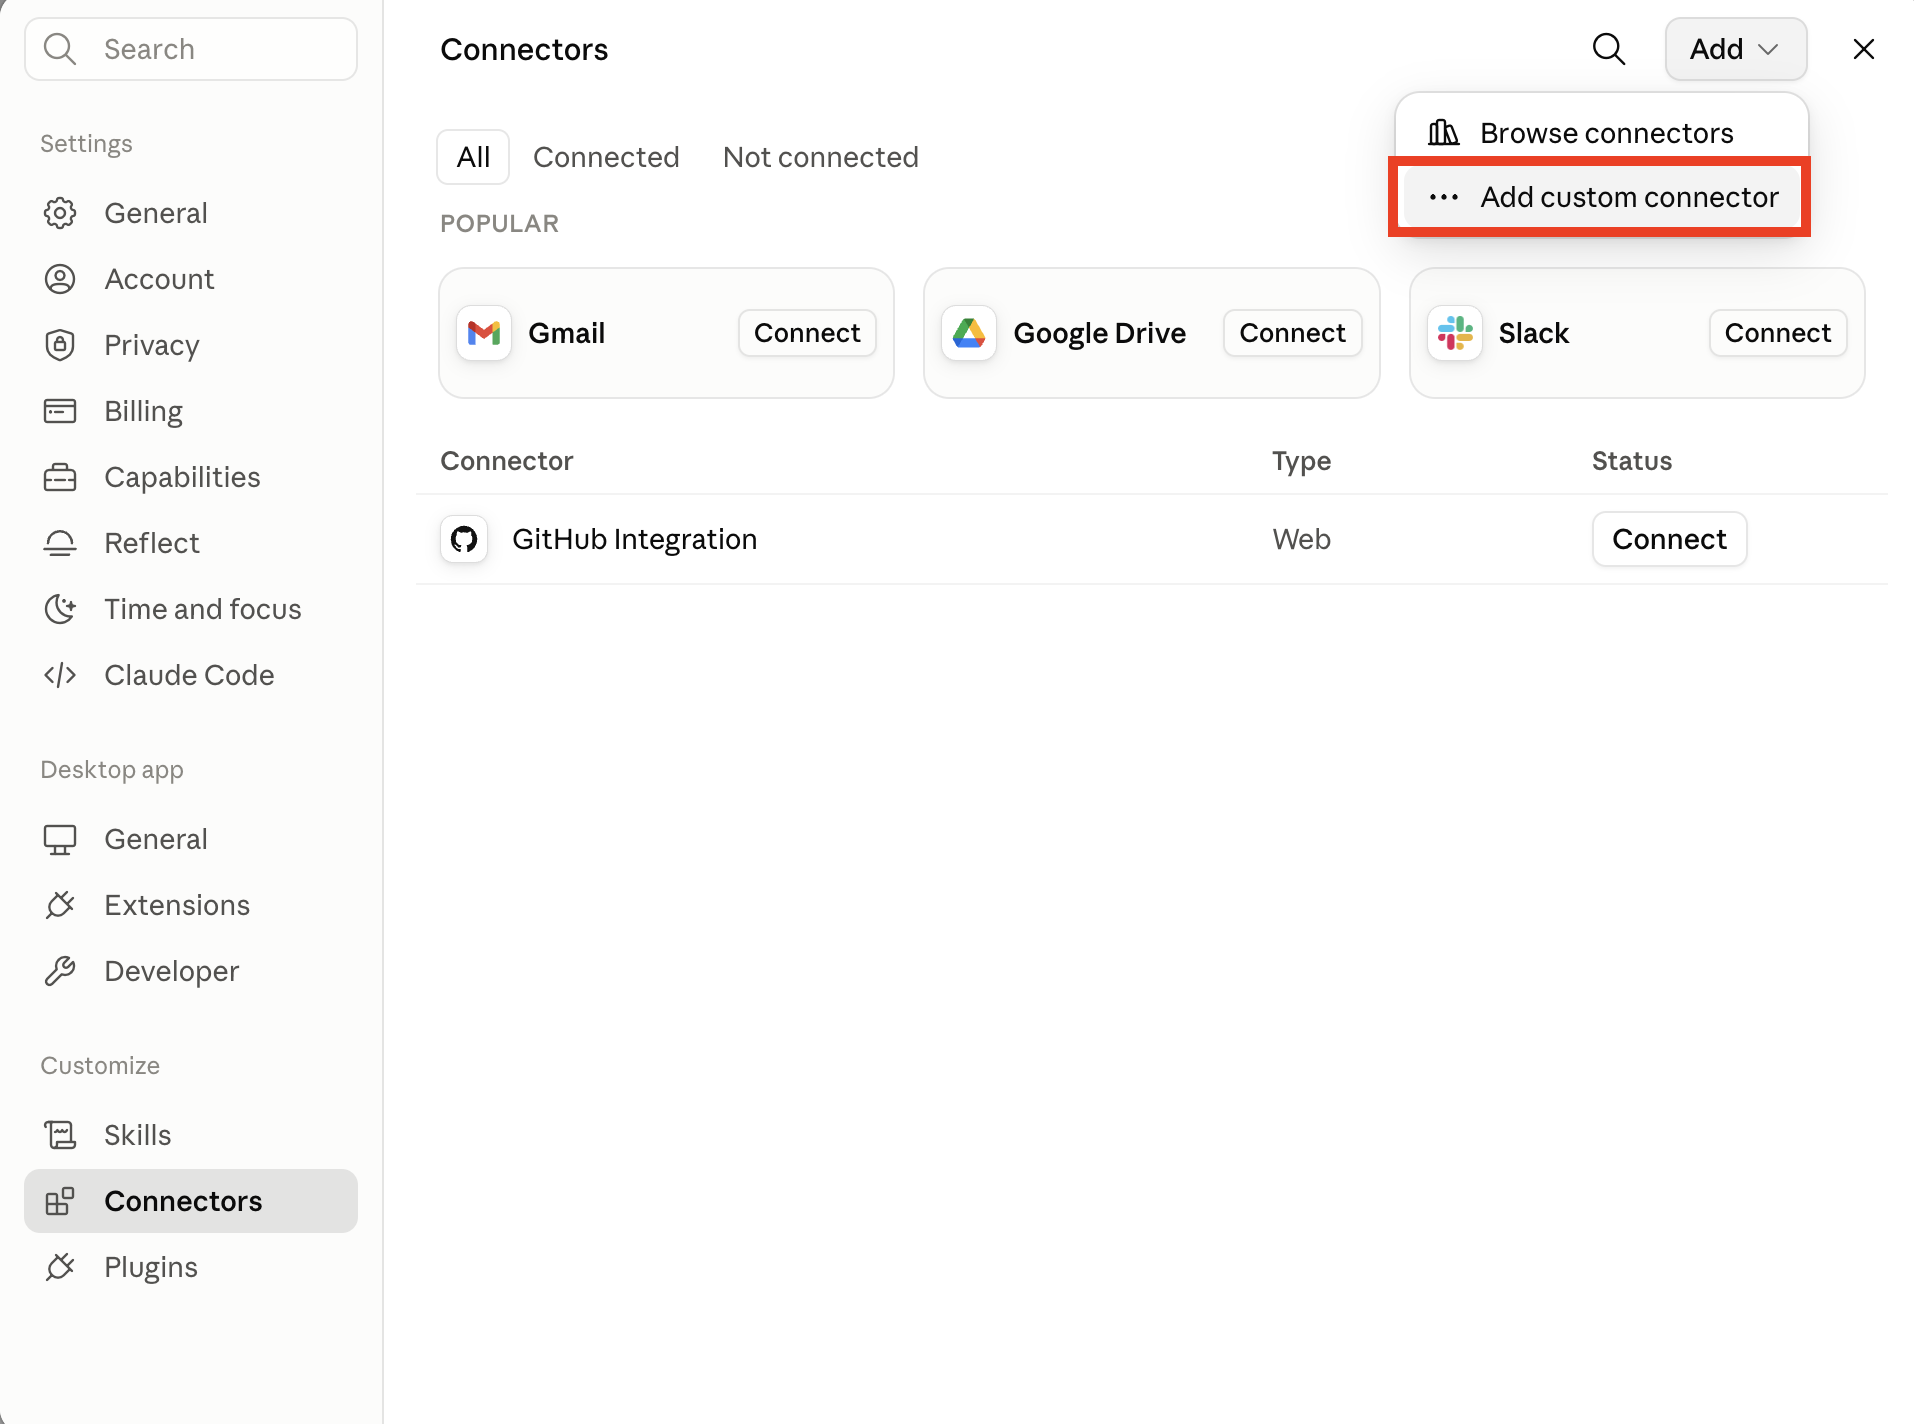Choose Browse connectors from the menu
Viewport: 1914px width, 1424px height.
coord(1601,133)
